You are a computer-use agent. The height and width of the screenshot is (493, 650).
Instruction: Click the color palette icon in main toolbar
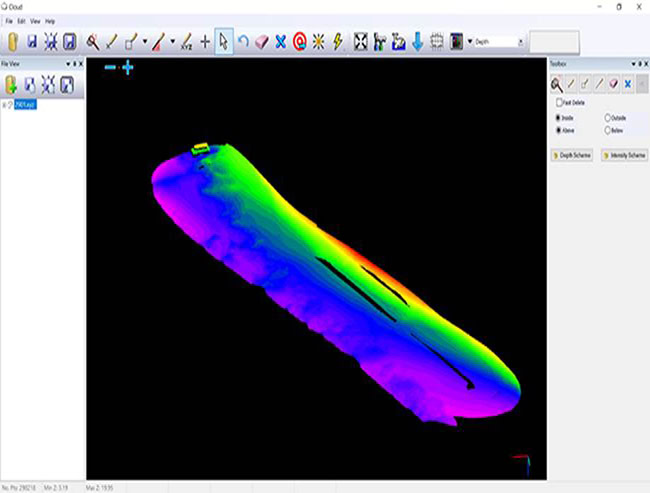pyautogui.click(x=456, y=42)
